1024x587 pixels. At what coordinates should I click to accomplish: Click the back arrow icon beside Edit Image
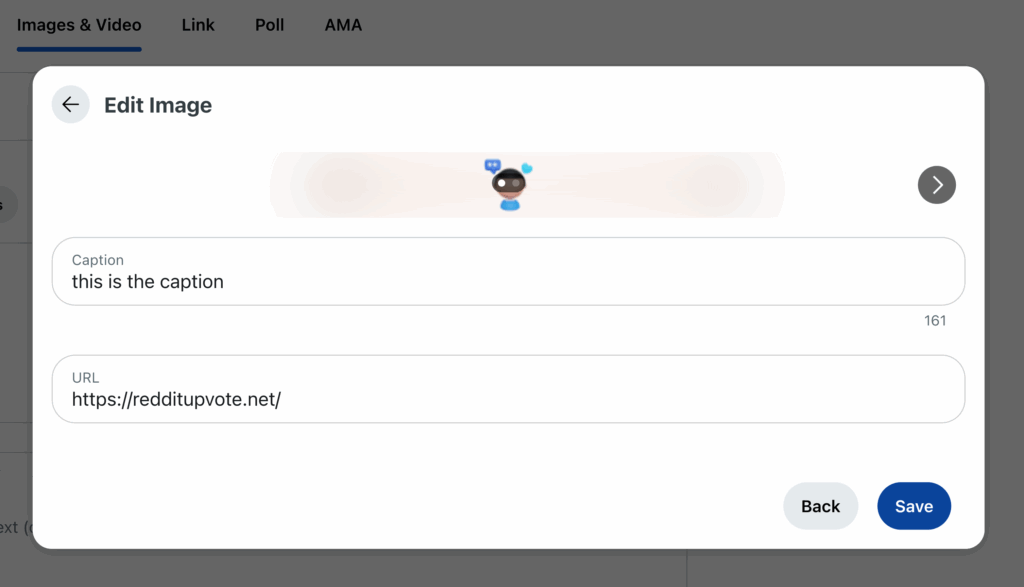tap(71, 104)
